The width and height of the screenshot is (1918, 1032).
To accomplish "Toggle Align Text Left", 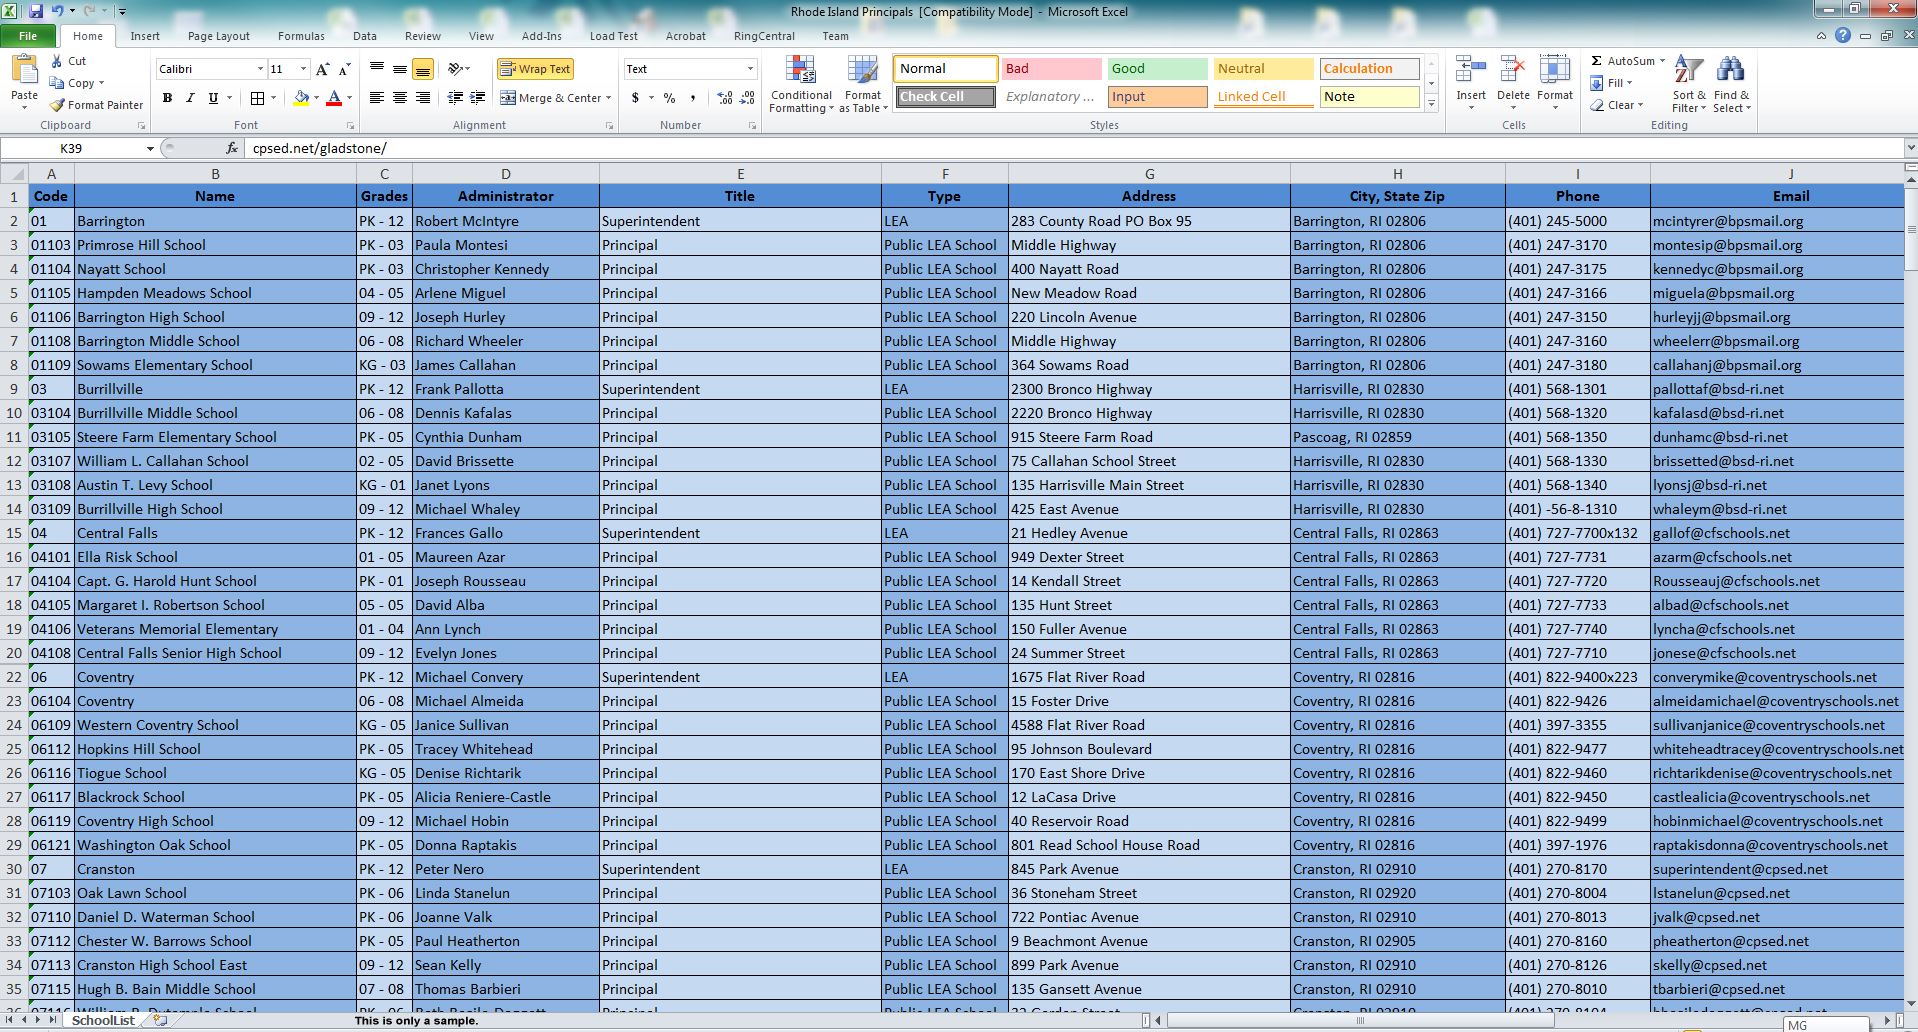I will (x=377, y=98).
